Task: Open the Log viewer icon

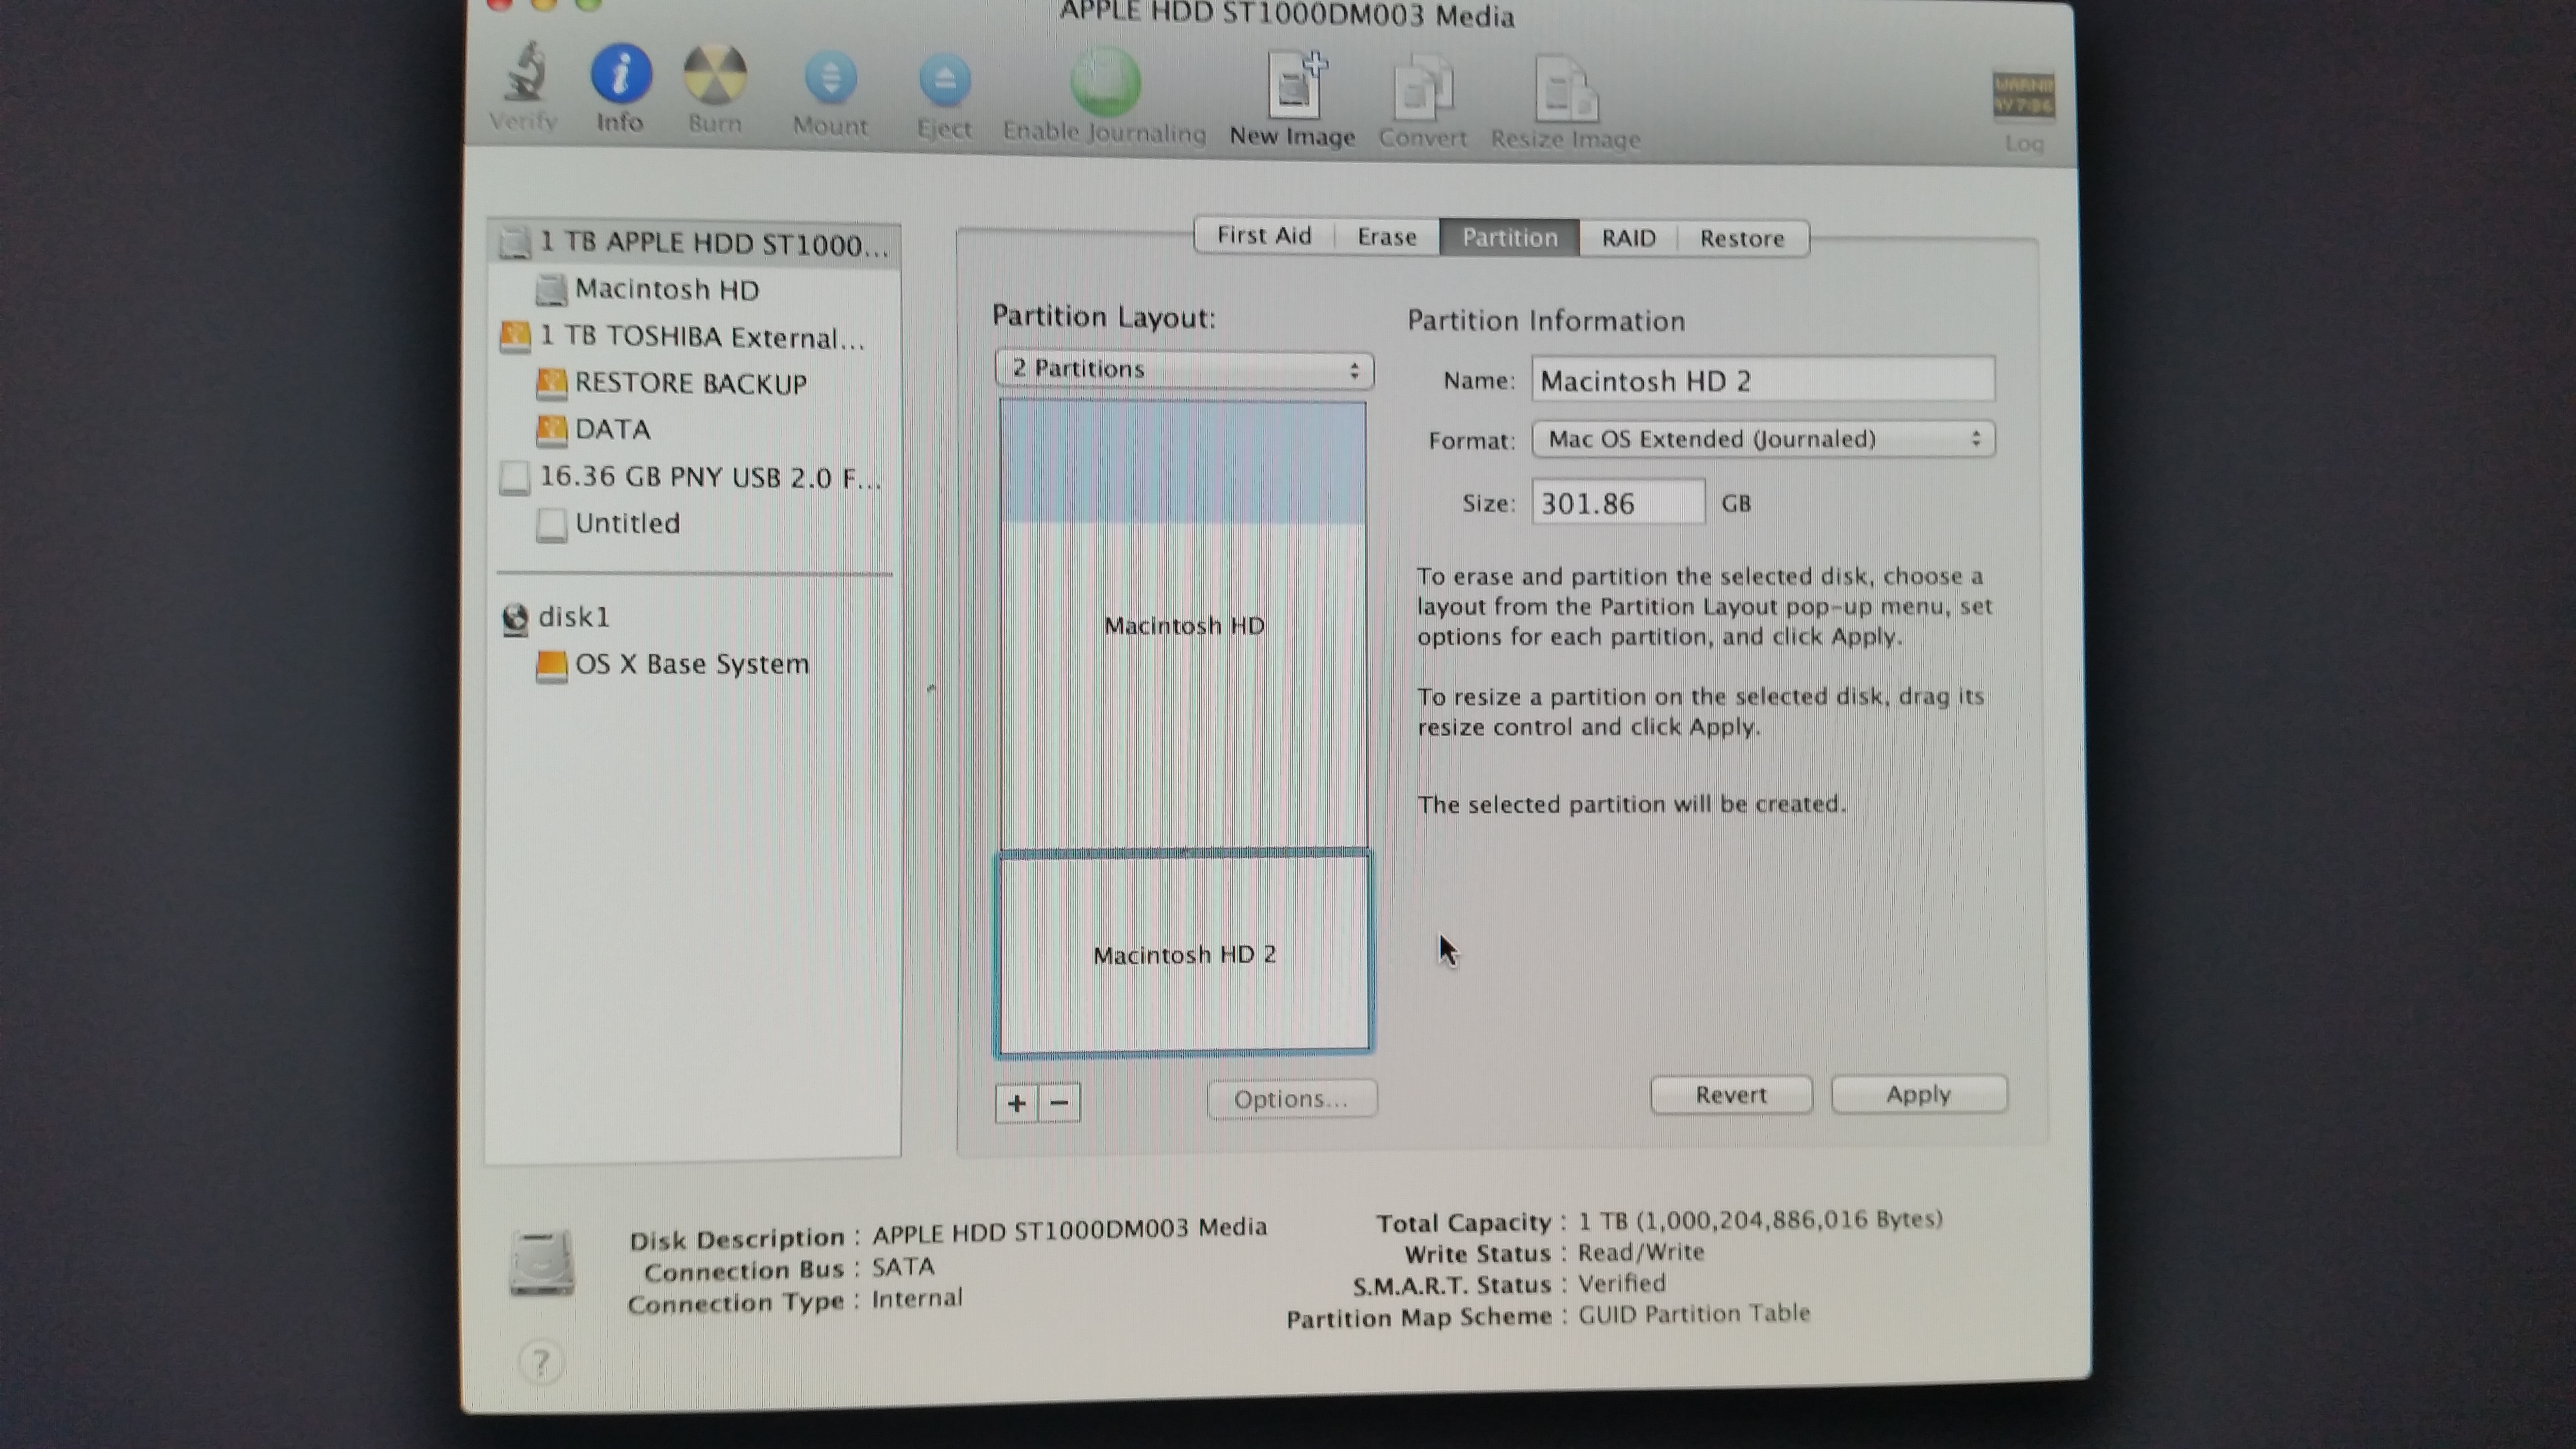Action: point(2023,96)
